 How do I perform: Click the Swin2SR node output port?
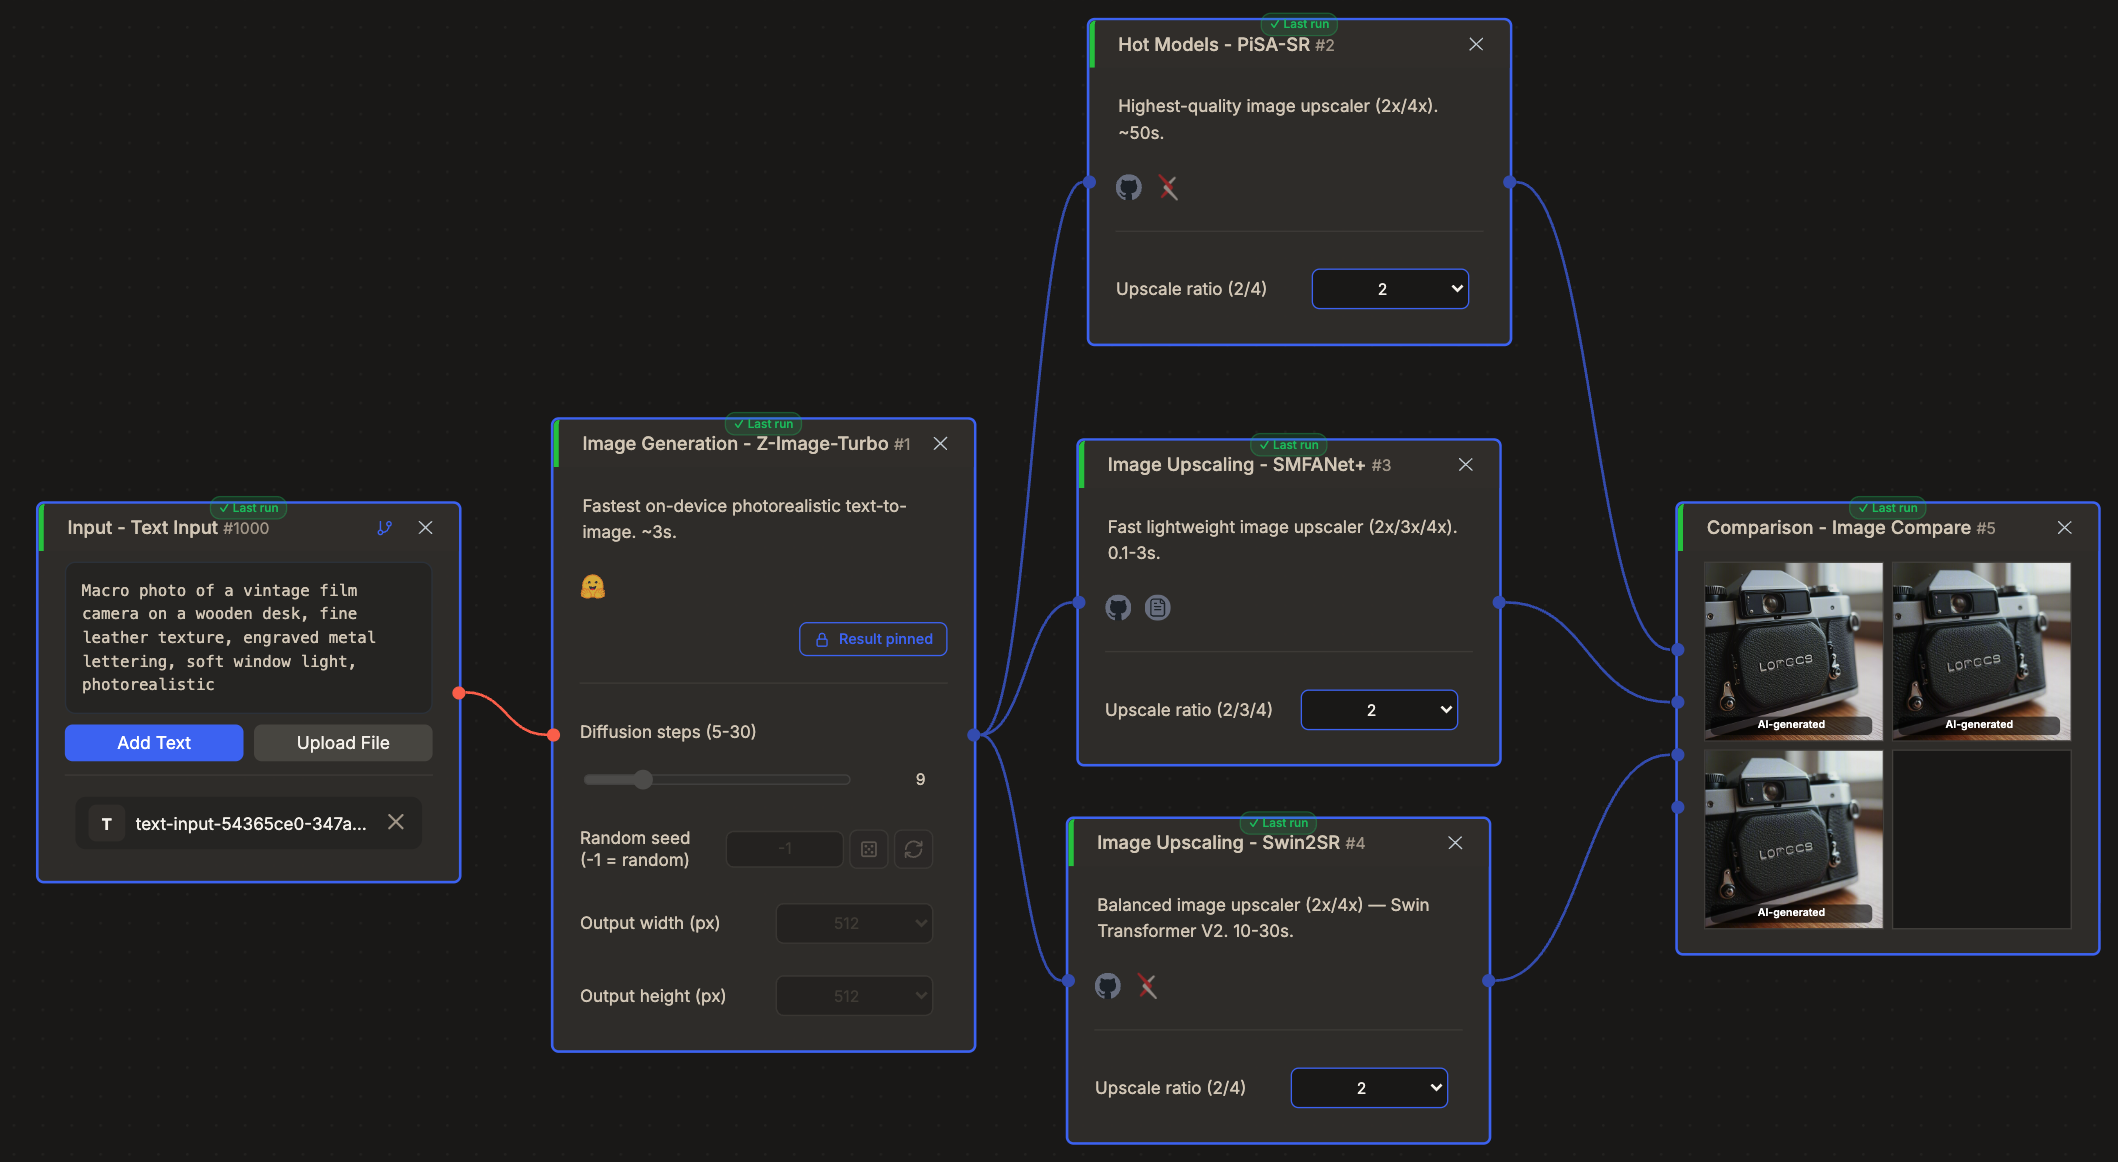[x=1489, y=981]
